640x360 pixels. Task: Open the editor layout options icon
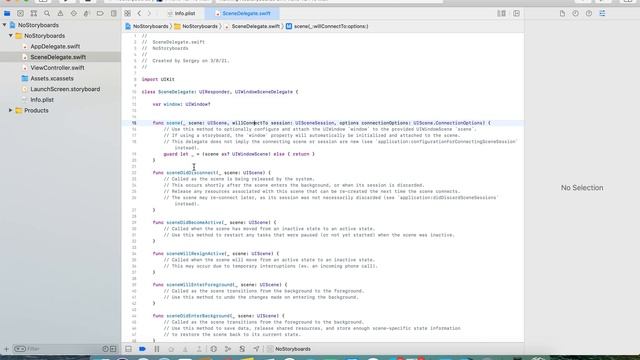pyautogui.click(x=501, y=13)
